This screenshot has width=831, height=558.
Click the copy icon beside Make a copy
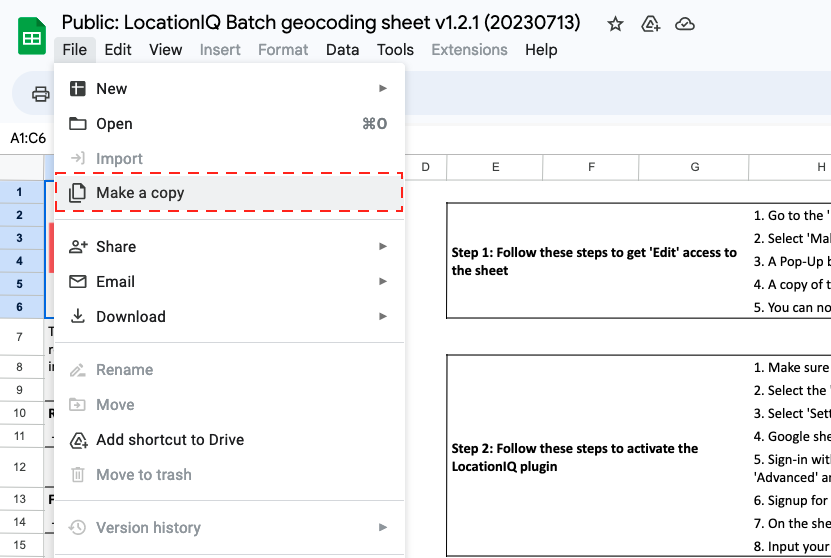coord(77,192)
